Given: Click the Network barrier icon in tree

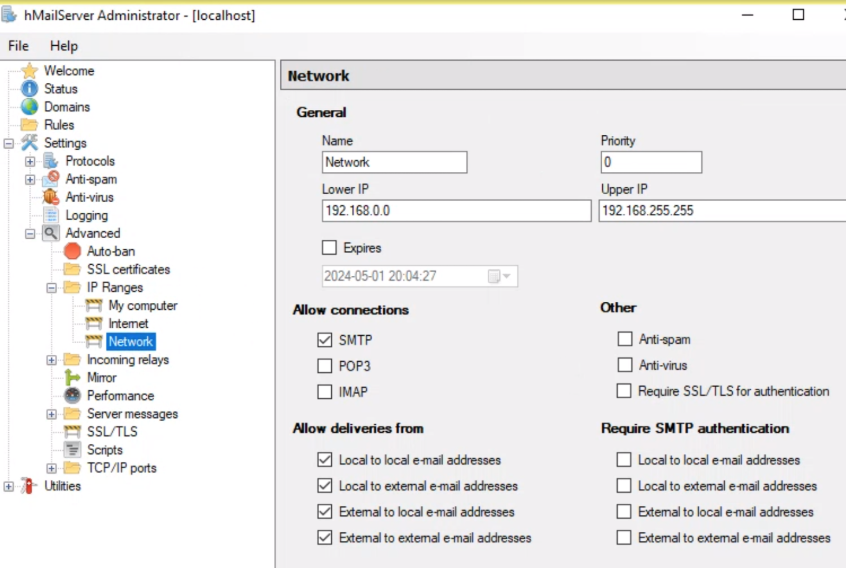Looking at the screenshot, I should 94,341.
